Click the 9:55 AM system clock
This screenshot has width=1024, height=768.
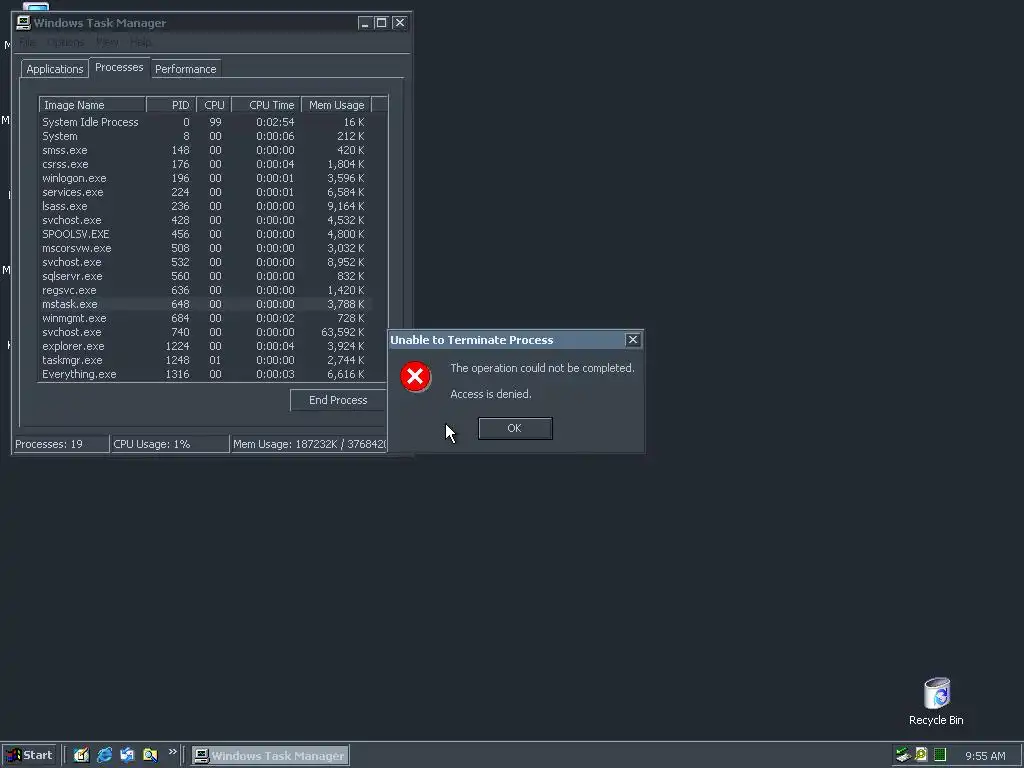(x=985, y=756)
